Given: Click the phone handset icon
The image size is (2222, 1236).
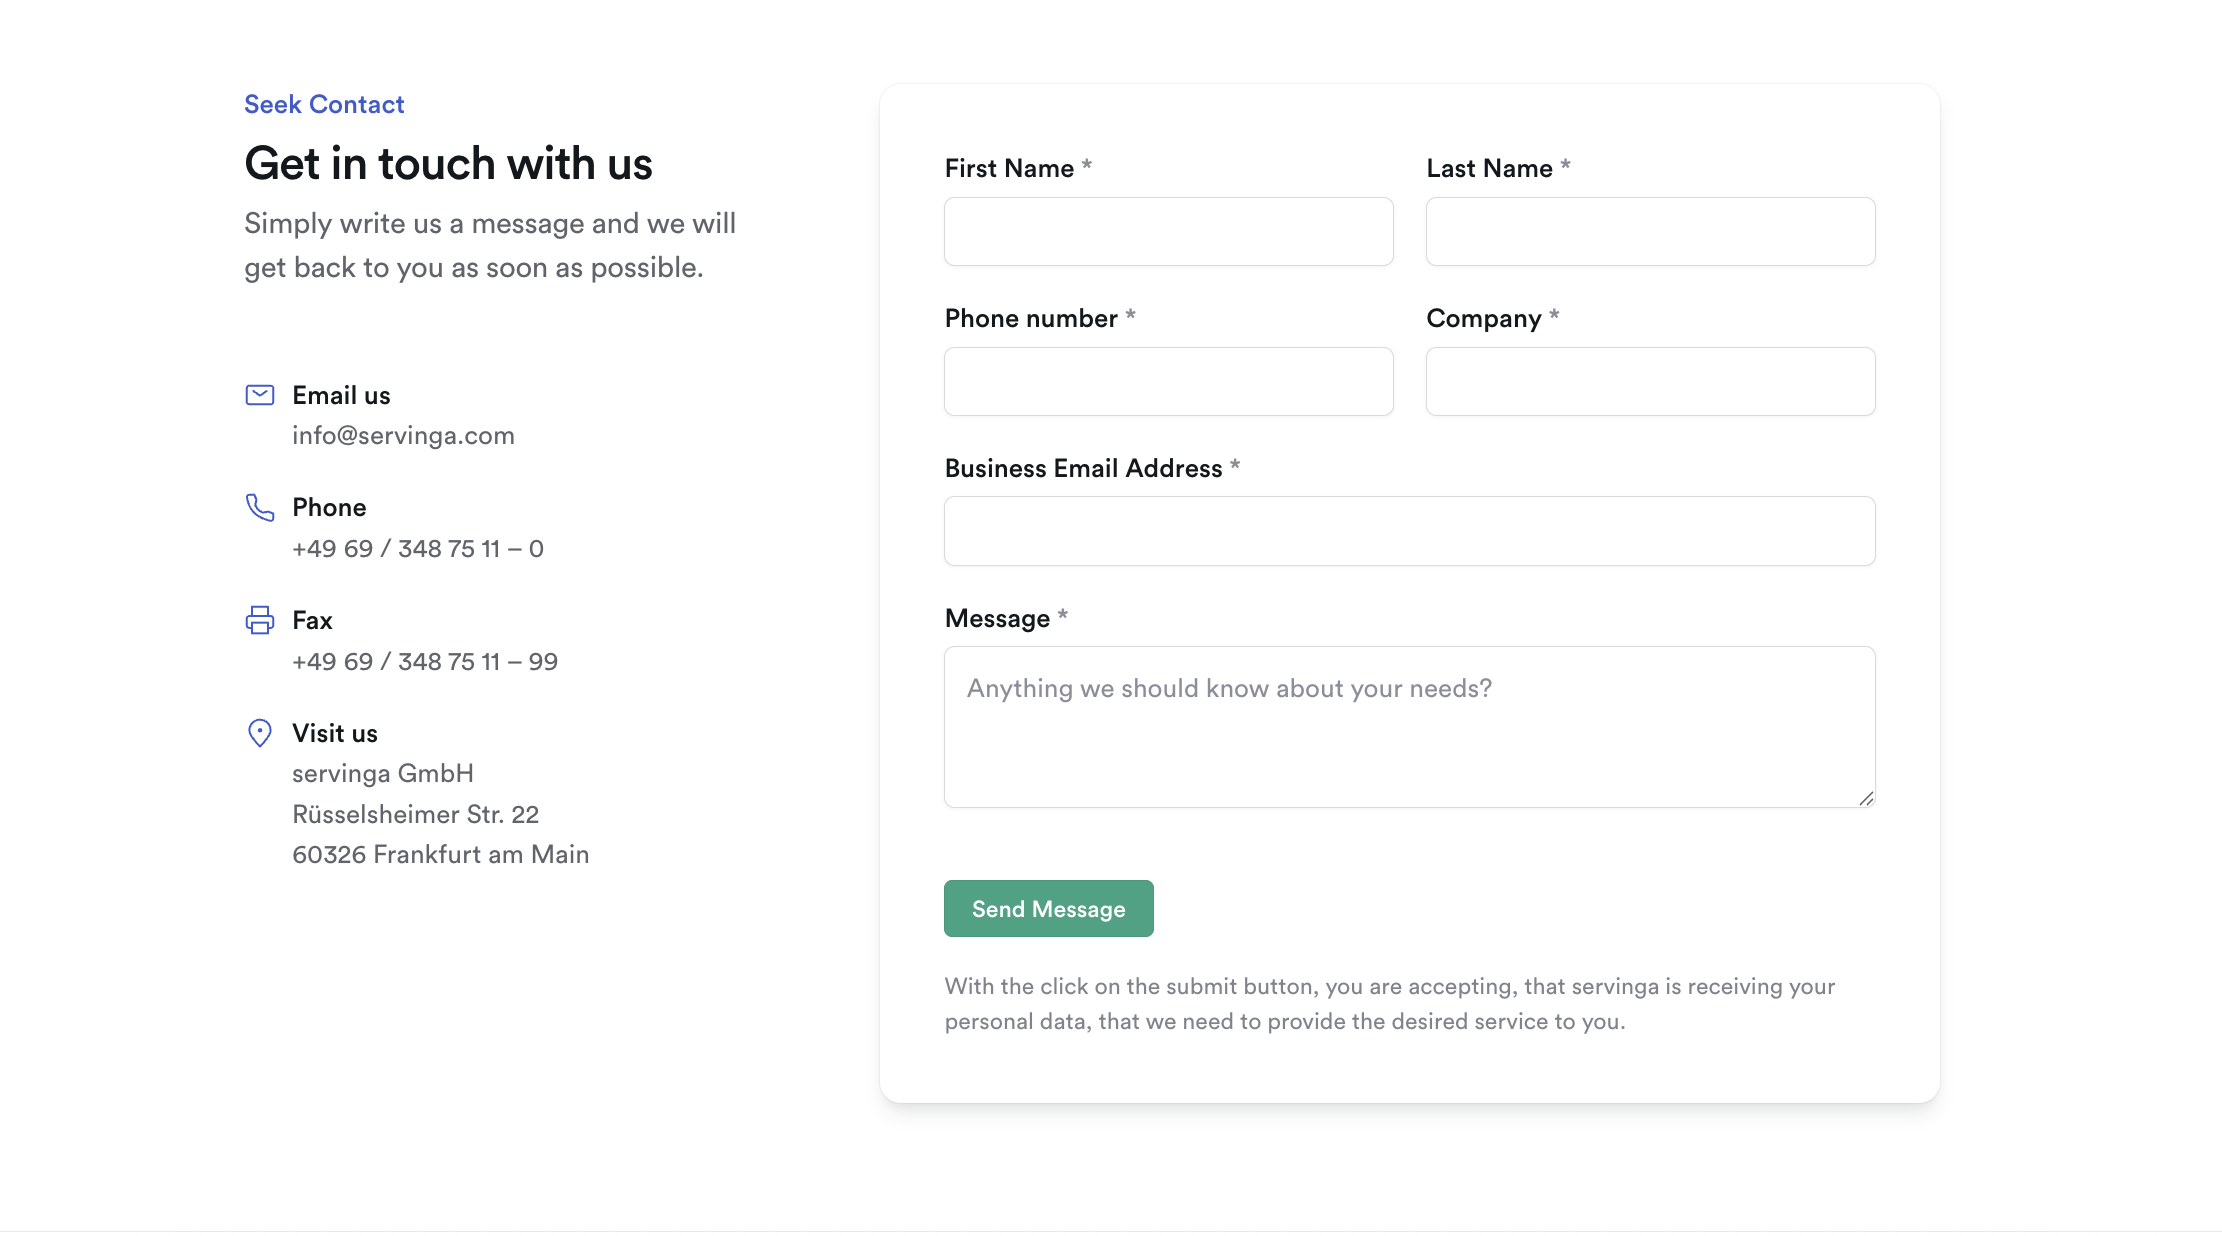Looking at the screenshot, I should [260, 508].
